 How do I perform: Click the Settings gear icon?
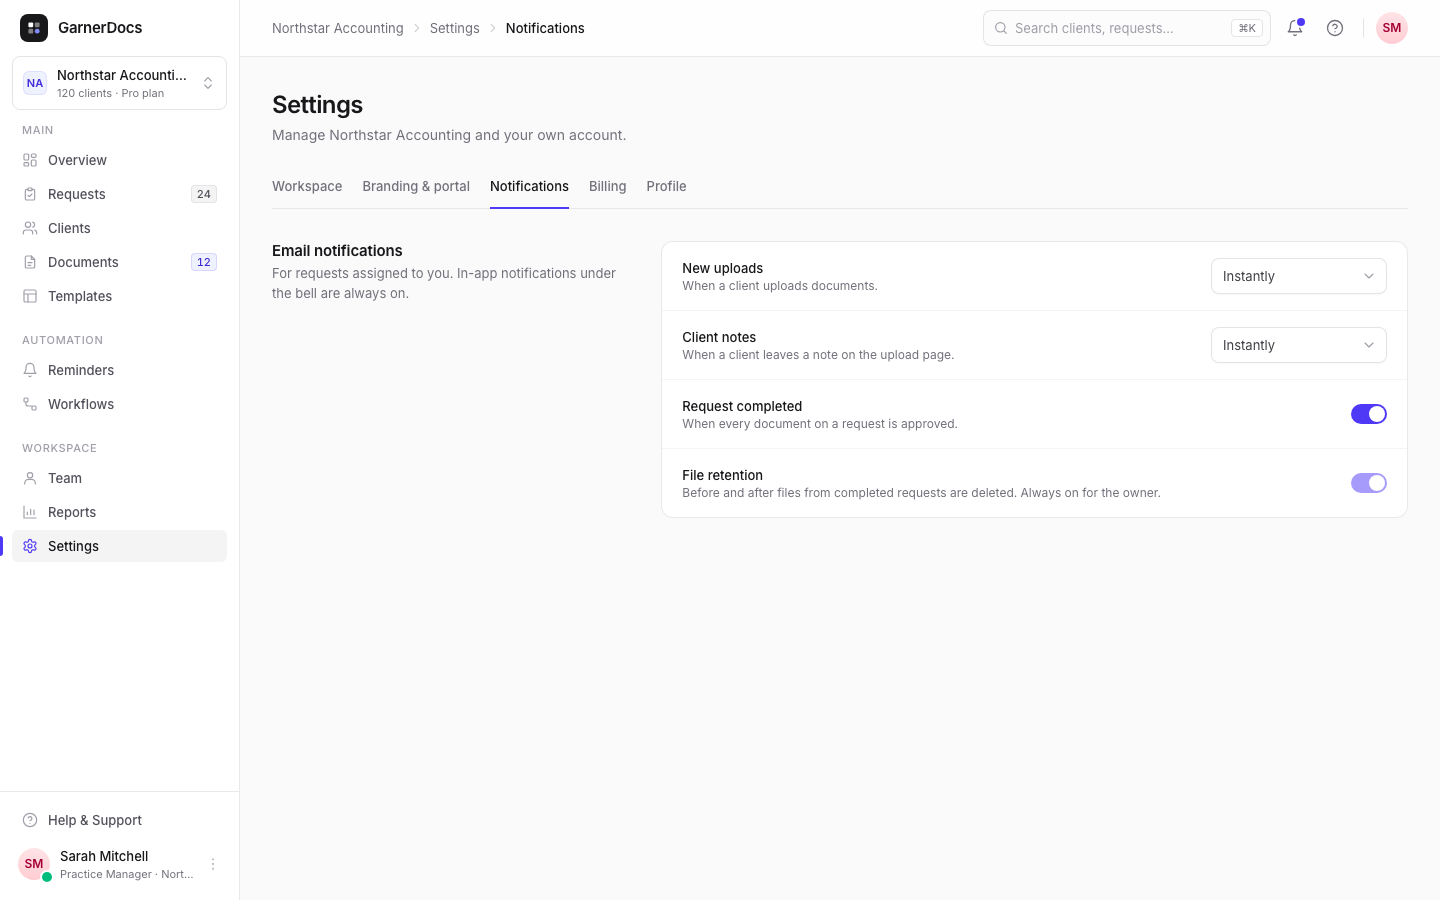point(30,546)
